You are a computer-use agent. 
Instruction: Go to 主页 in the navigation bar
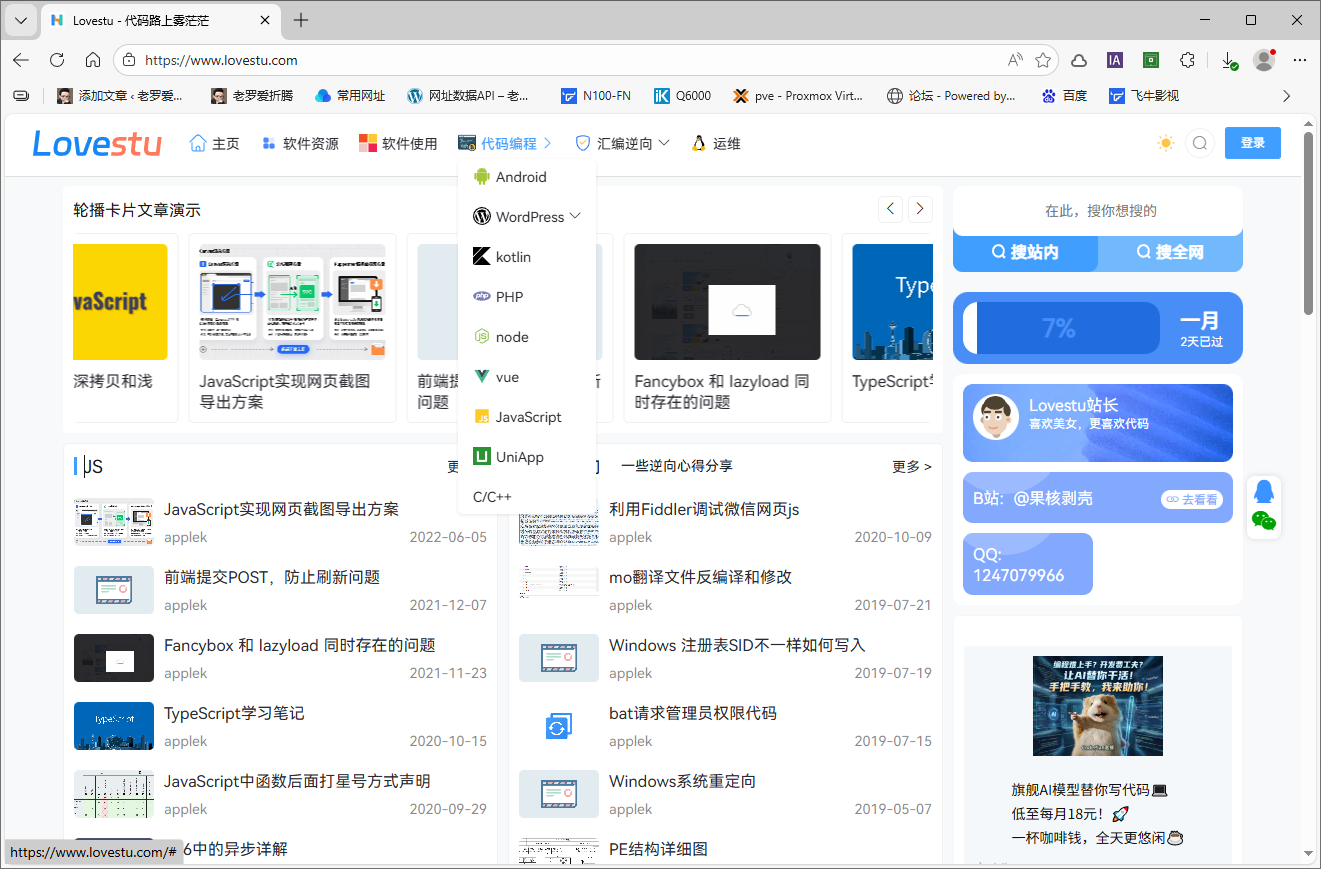click(214, 143)
